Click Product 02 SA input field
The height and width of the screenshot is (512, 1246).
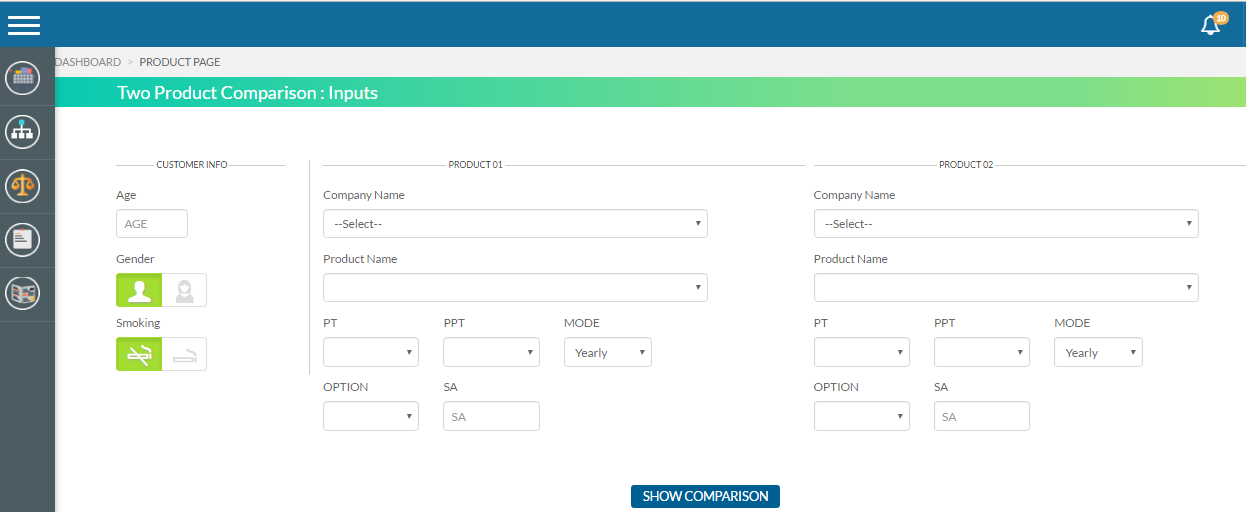[981, 416]
